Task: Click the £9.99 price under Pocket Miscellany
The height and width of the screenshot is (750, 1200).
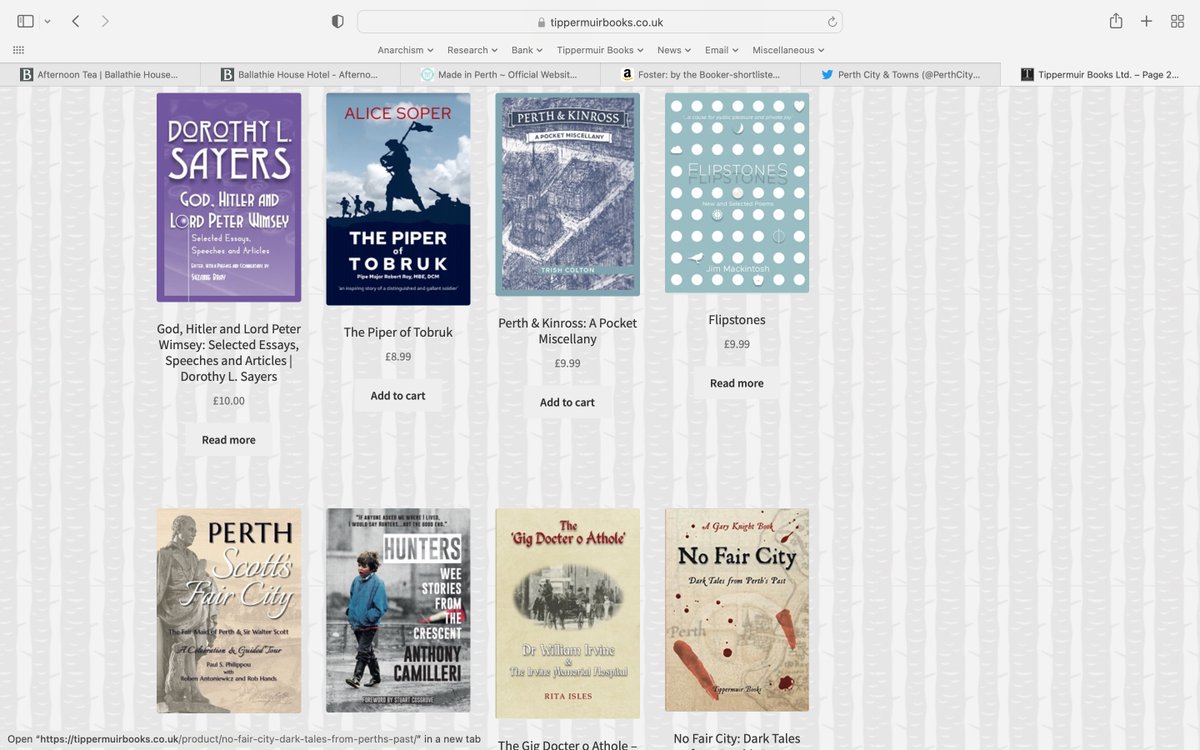Action: point(568,364)
